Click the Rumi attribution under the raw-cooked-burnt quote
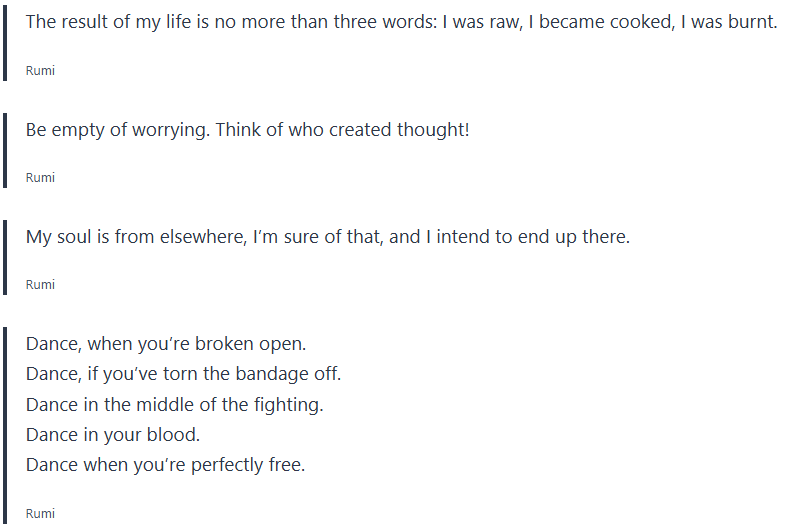The image size is (807, 528). tap(40, 71)
